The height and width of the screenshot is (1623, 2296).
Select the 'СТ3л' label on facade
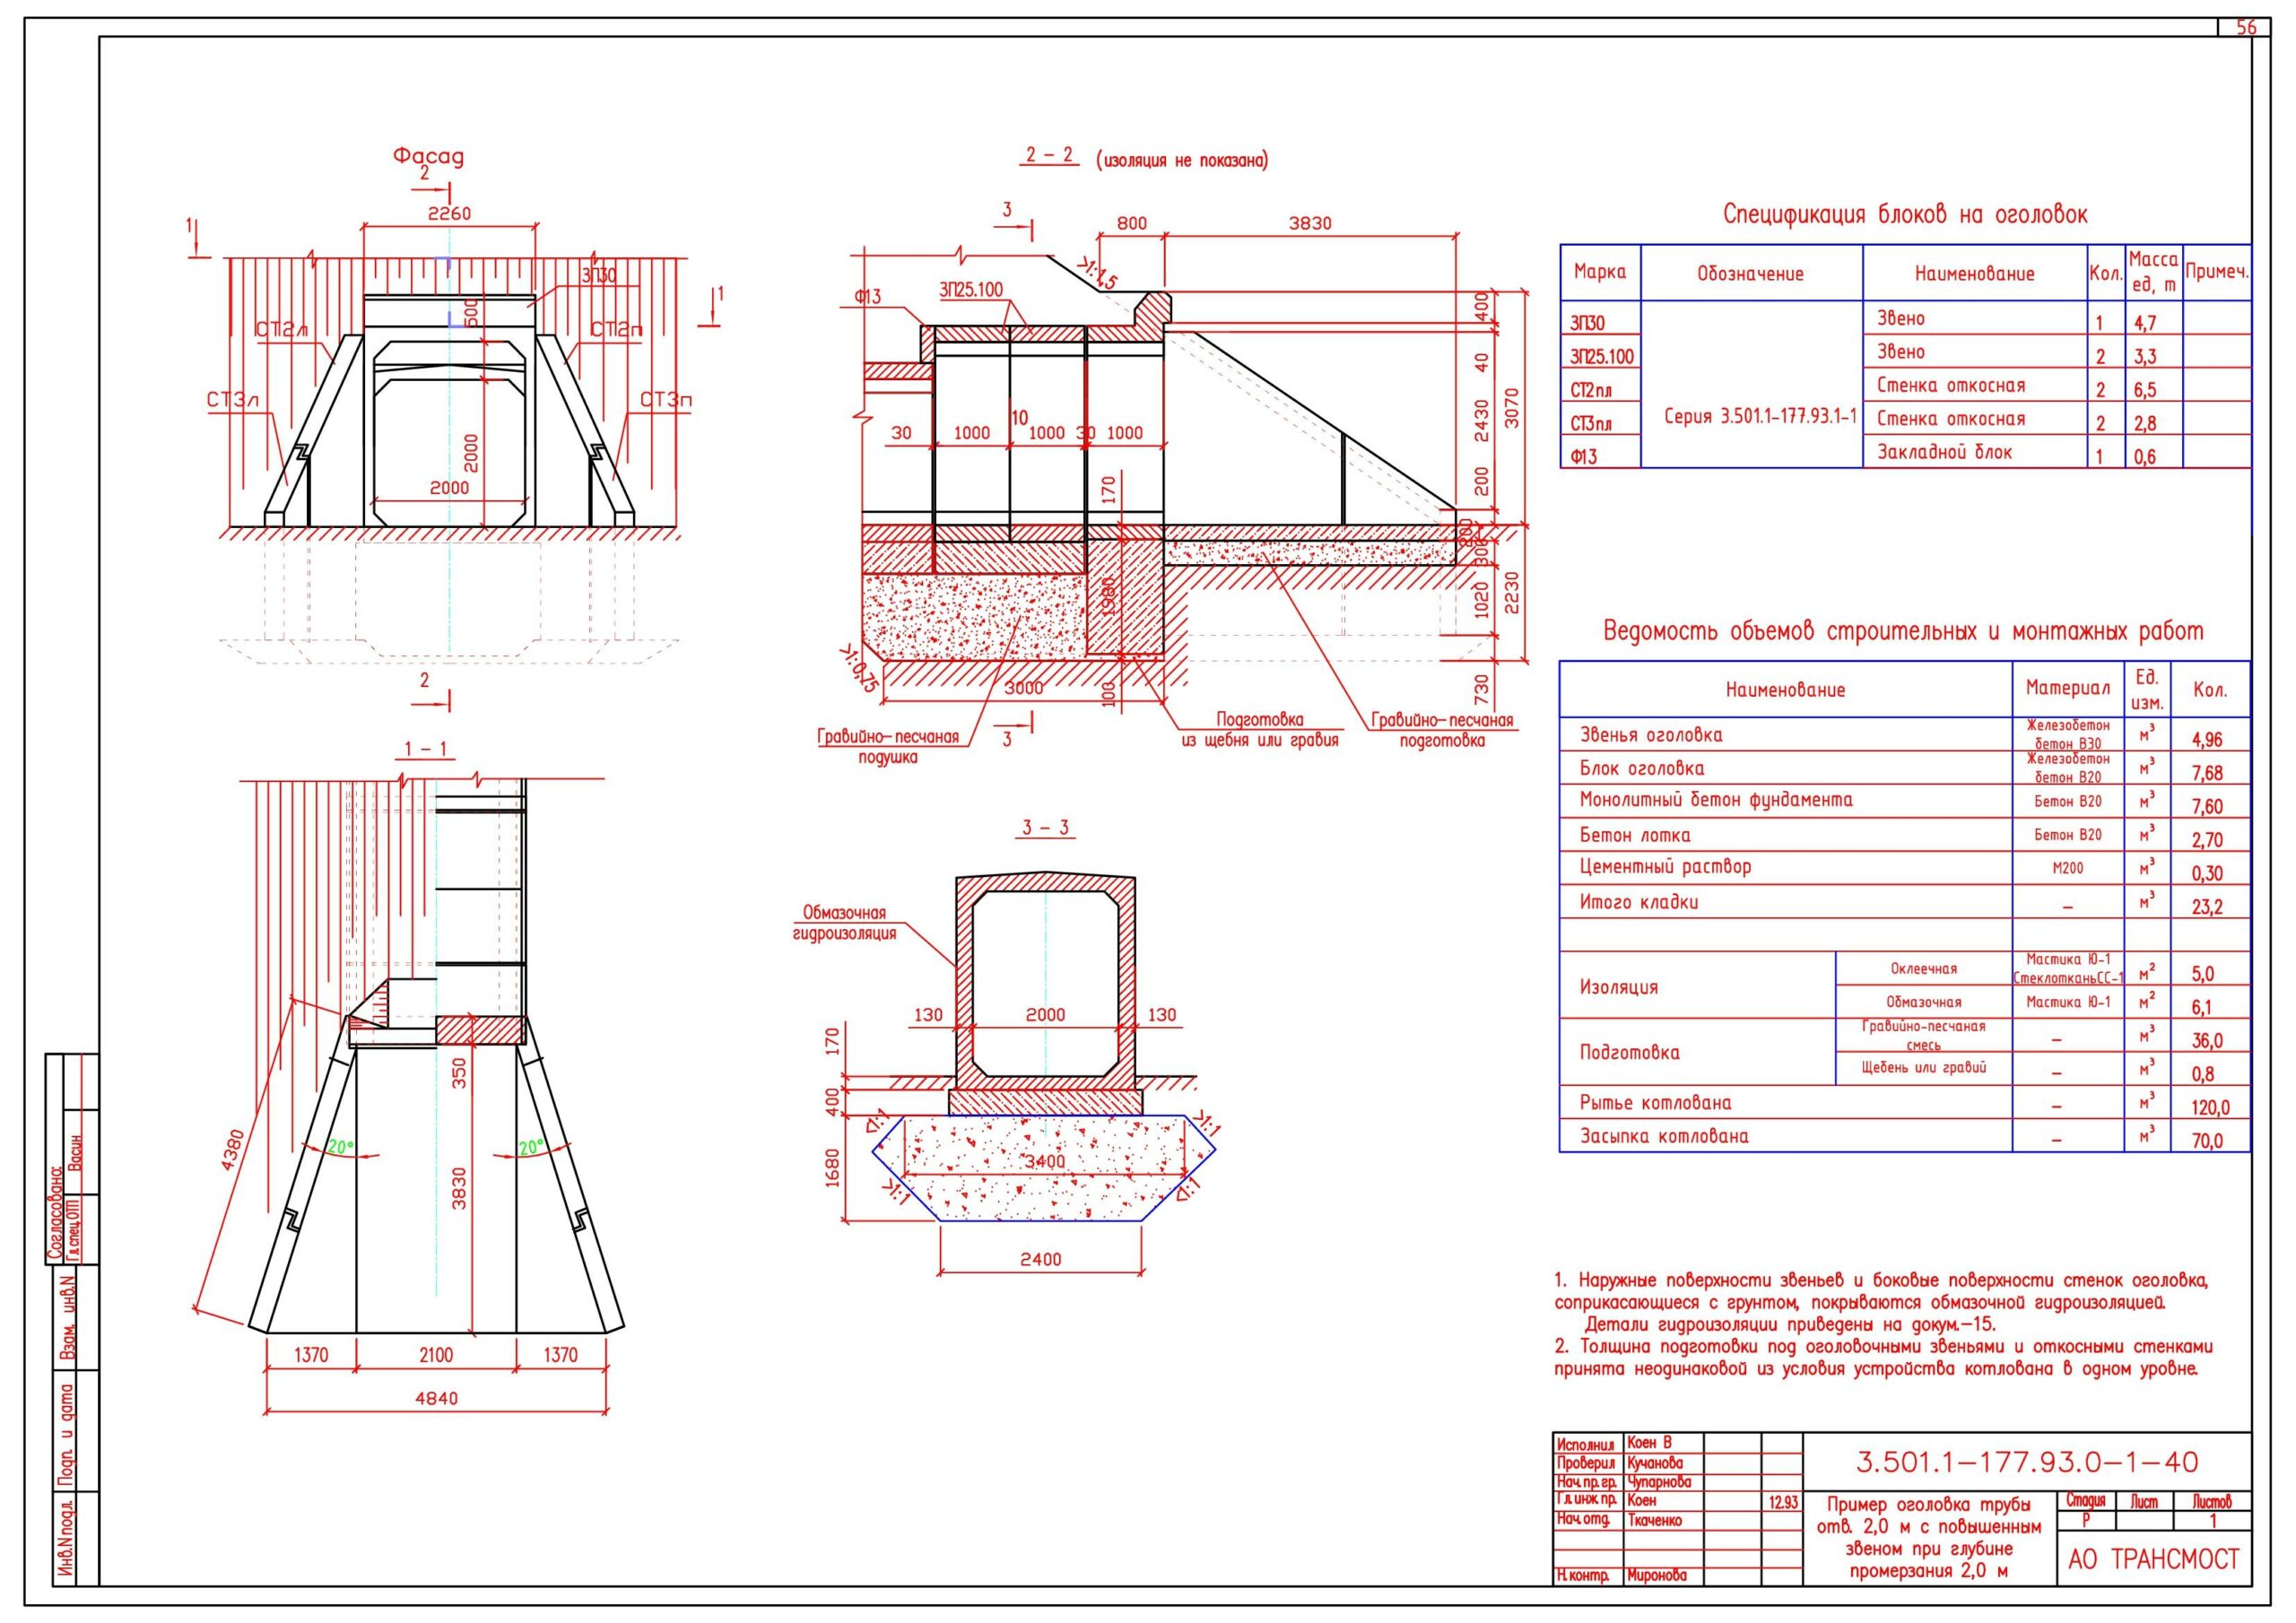tap(232, 401)
